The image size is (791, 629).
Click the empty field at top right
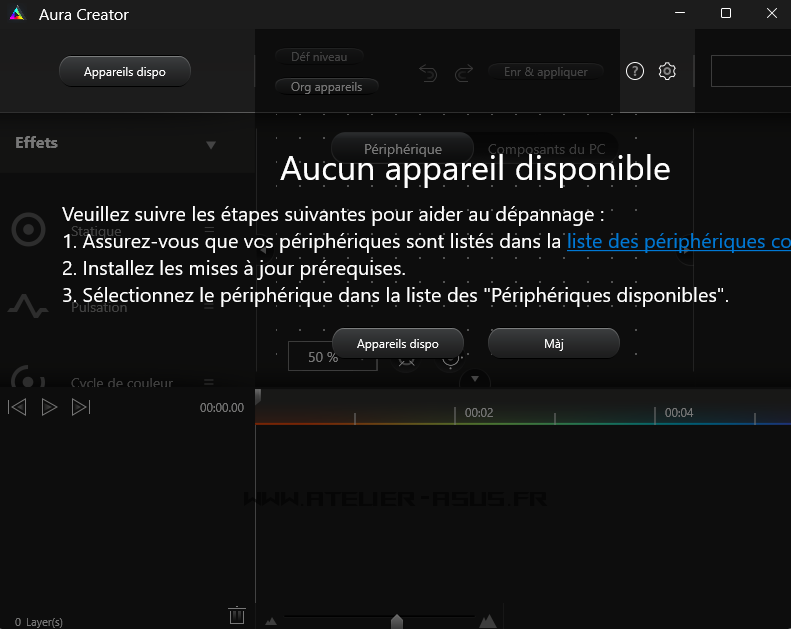[x=750, y=72]
